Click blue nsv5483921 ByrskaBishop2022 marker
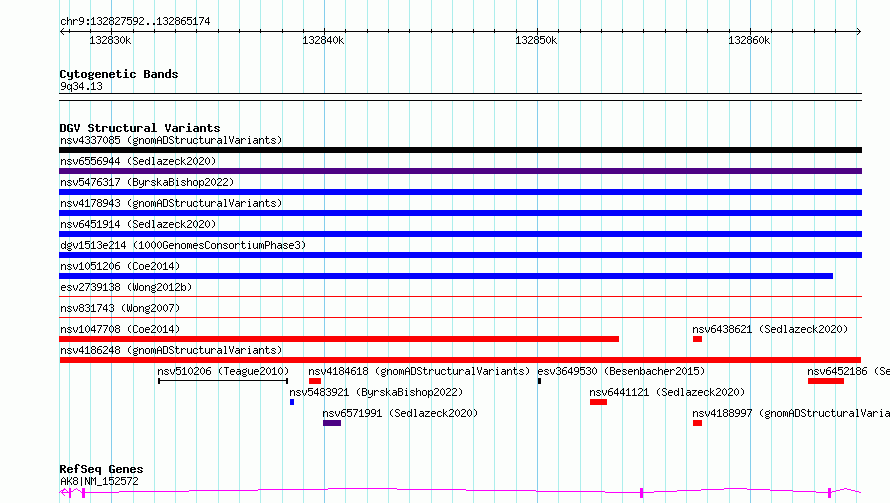 [x=292, y=402]
